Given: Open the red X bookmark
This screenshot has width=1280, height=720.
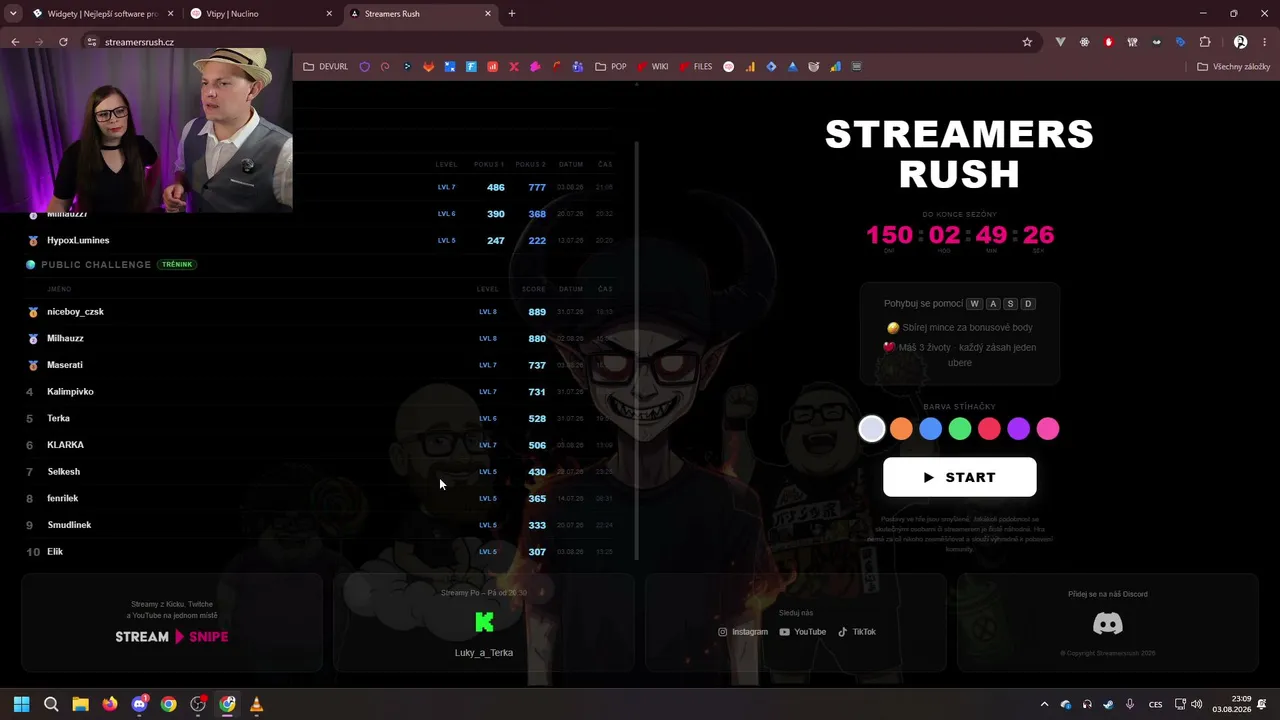Looking at the screenshot, I should click(514, 67).
